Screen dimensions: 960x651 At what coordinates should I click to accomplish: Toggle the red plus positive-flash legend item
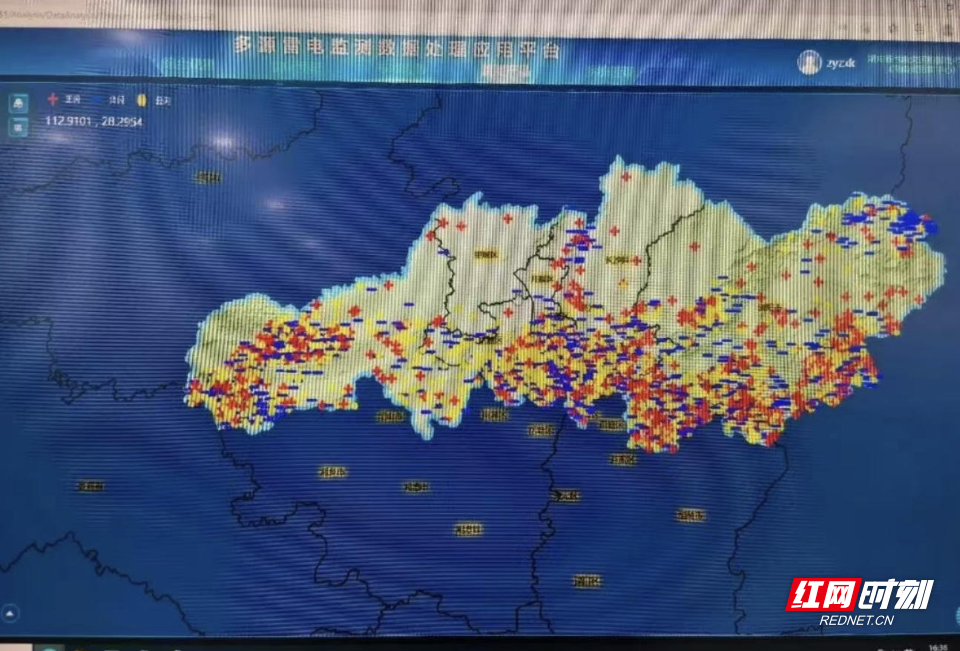click(x=65, y=99)
